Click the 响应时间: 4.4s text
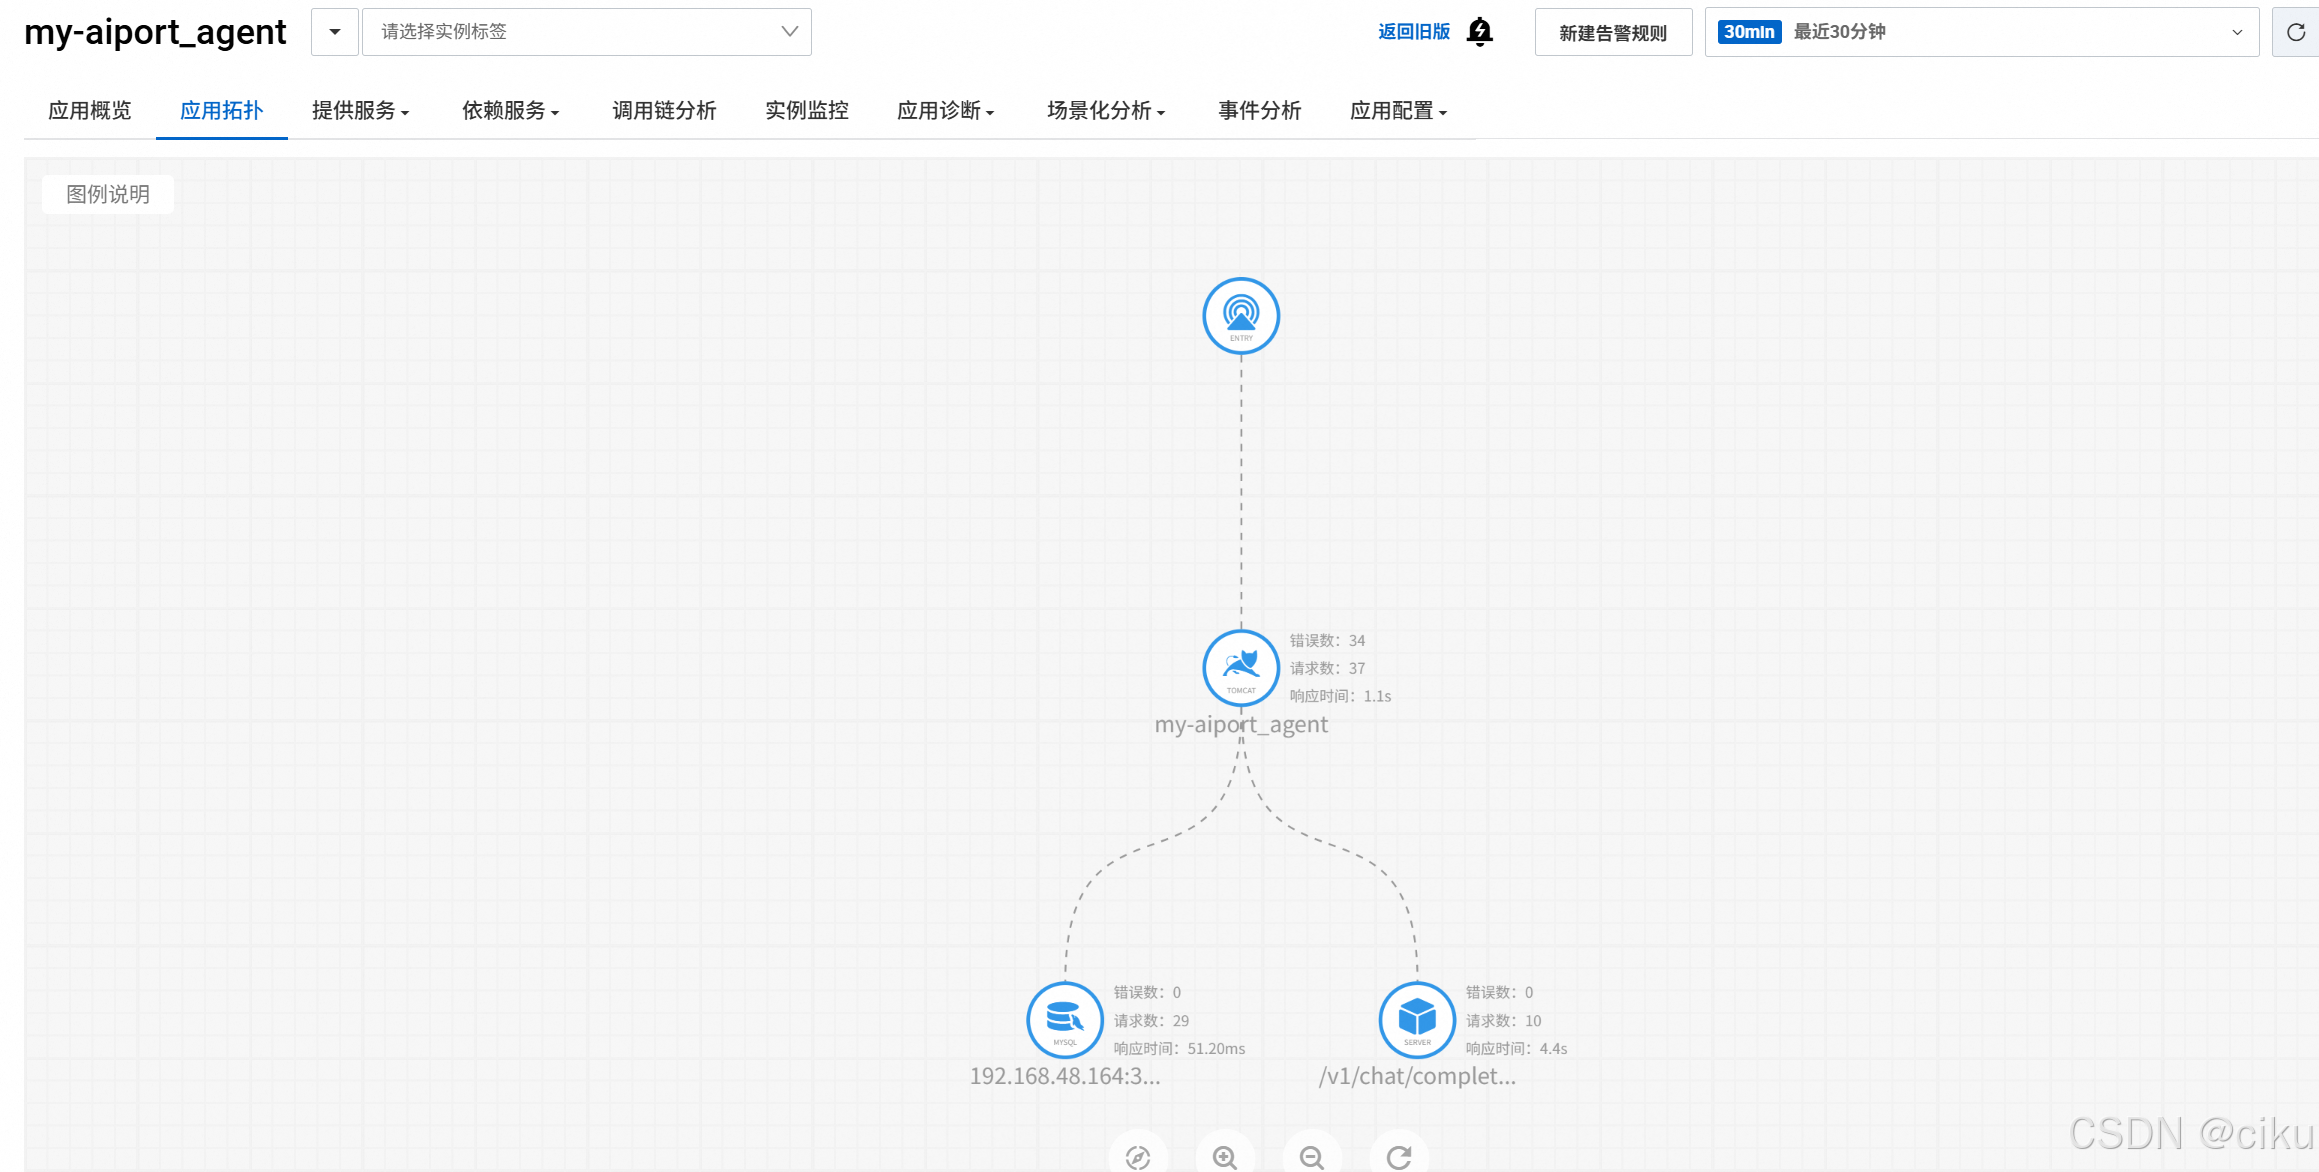This screenshot has width=2319, height=1172. click(1516, 1049)
